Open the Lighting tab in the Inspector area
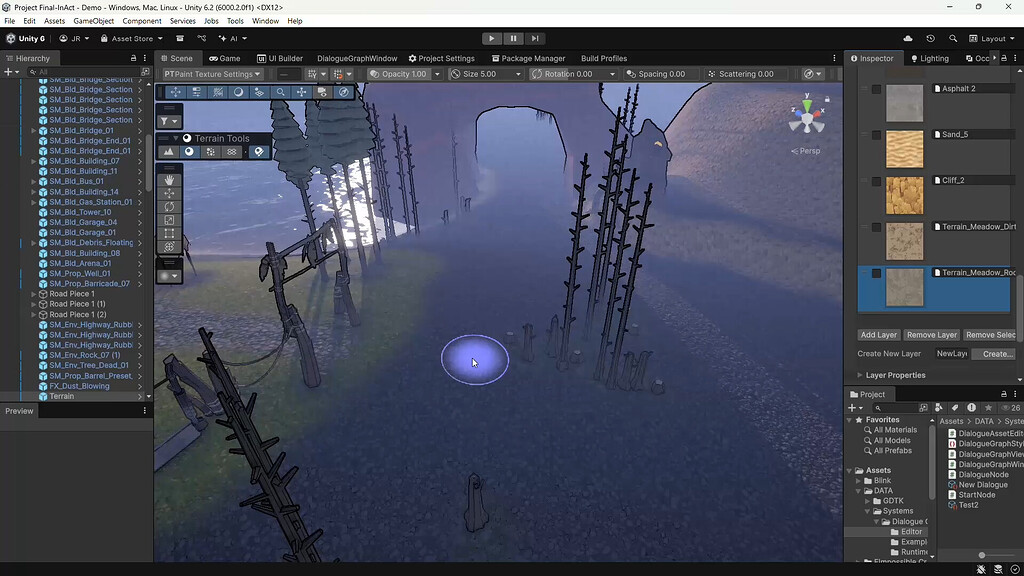 929,58
